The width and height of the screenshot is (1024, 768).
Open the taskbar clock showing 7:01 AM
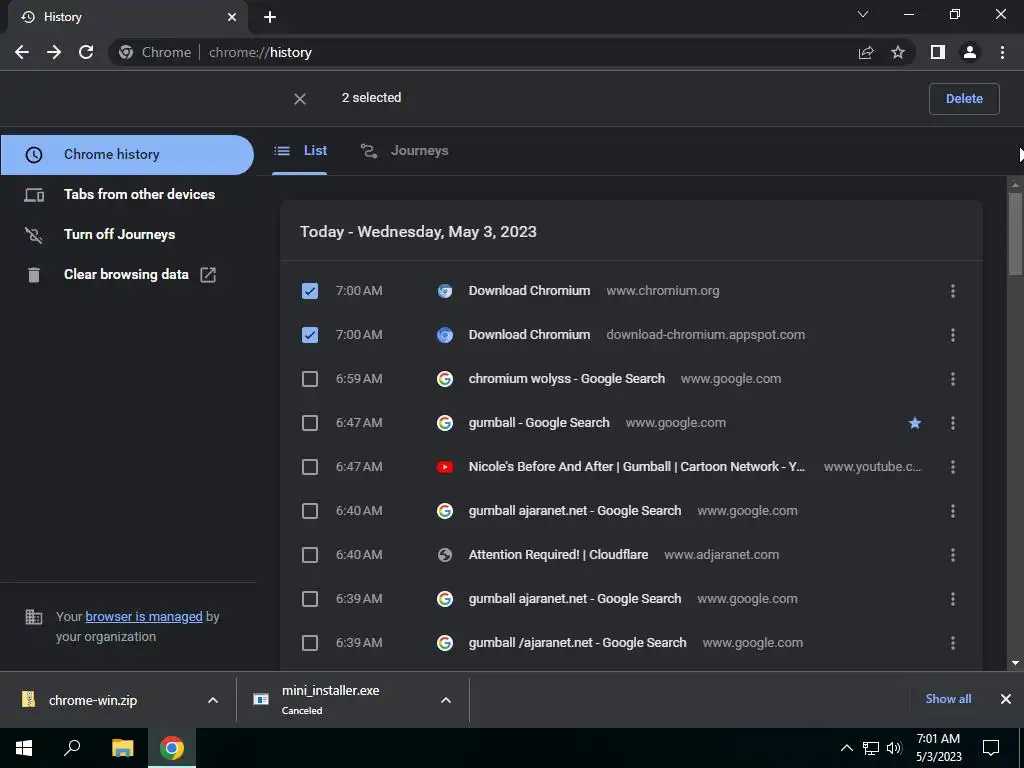(x=938, y=748)
